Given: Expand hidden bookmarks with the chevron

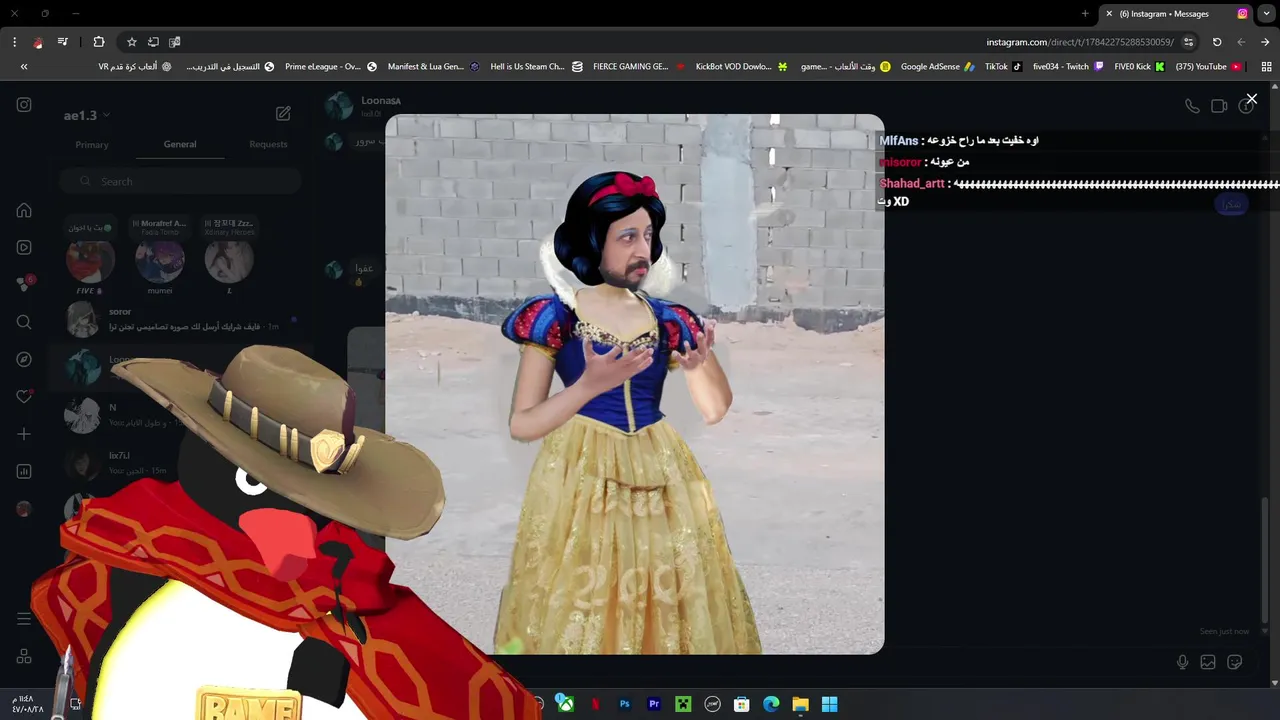Looking at the screenshot, I should (x=24, y=67).
